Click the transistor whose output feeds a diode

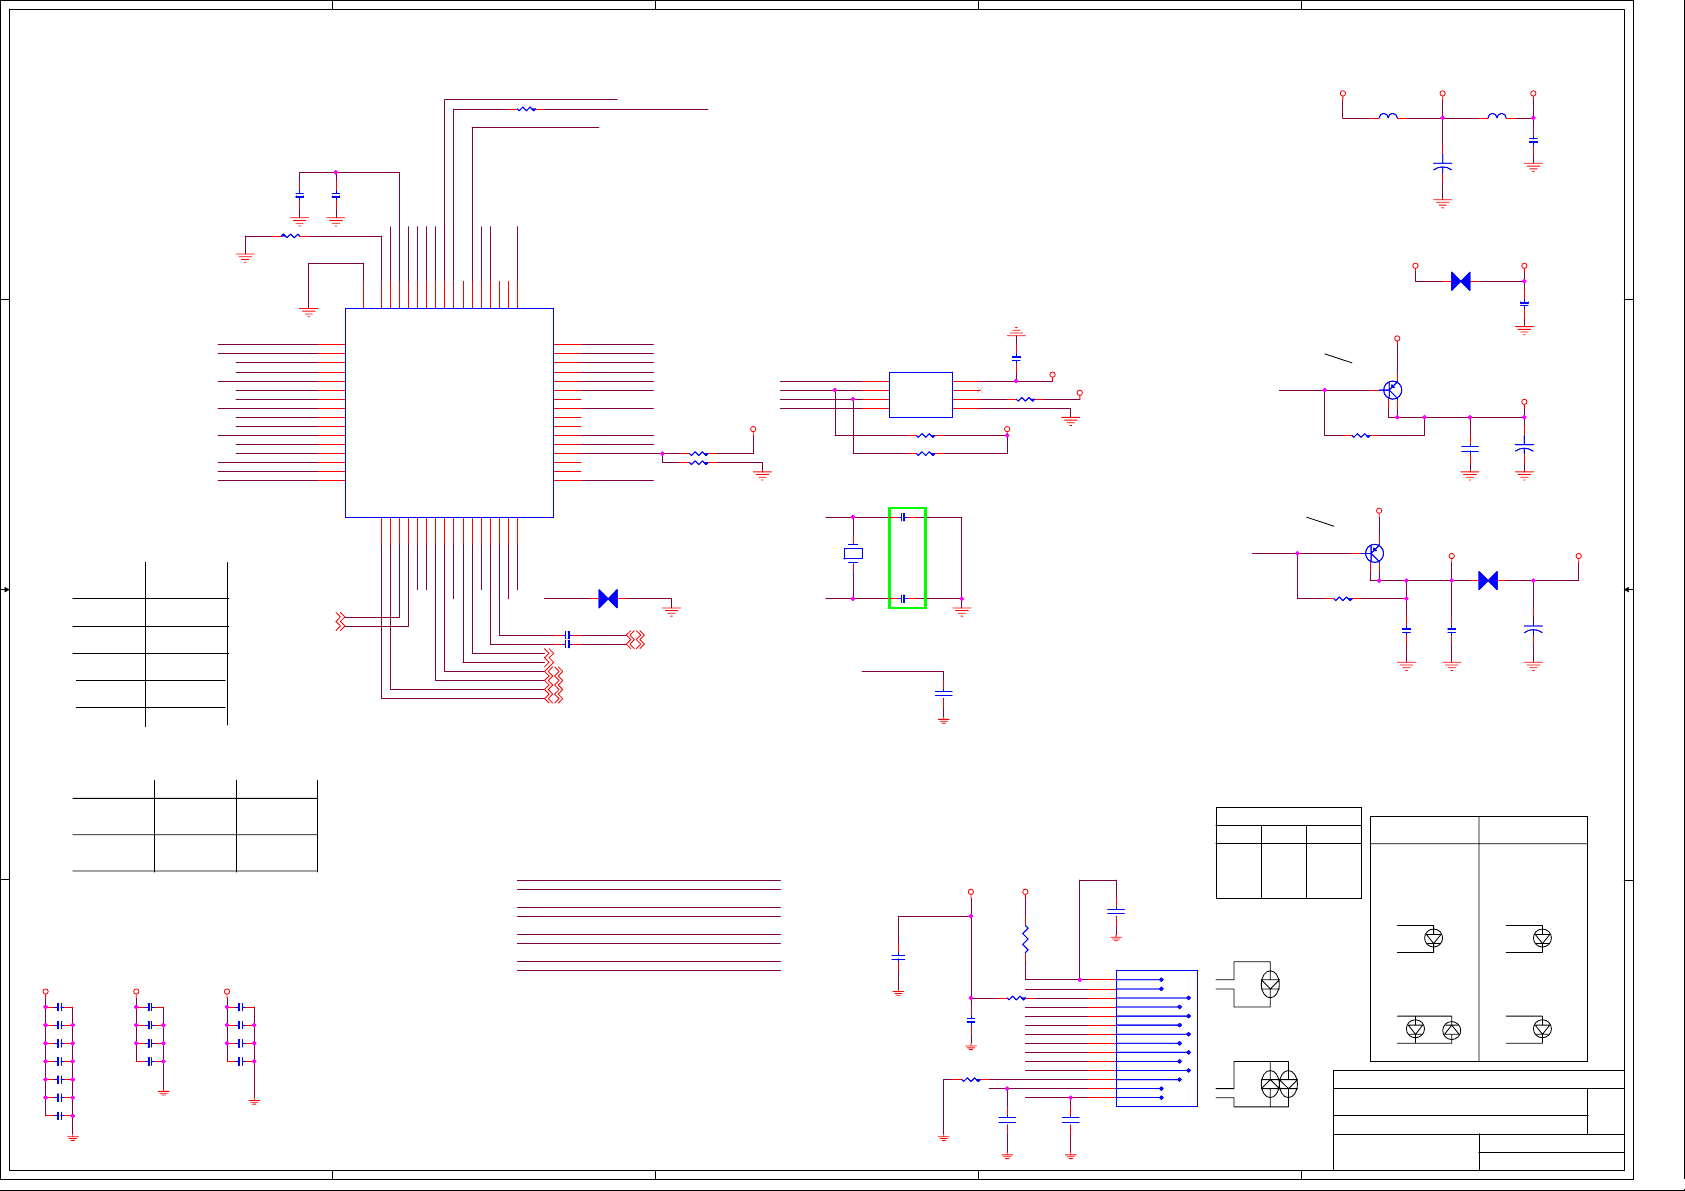click(1375, 553)
